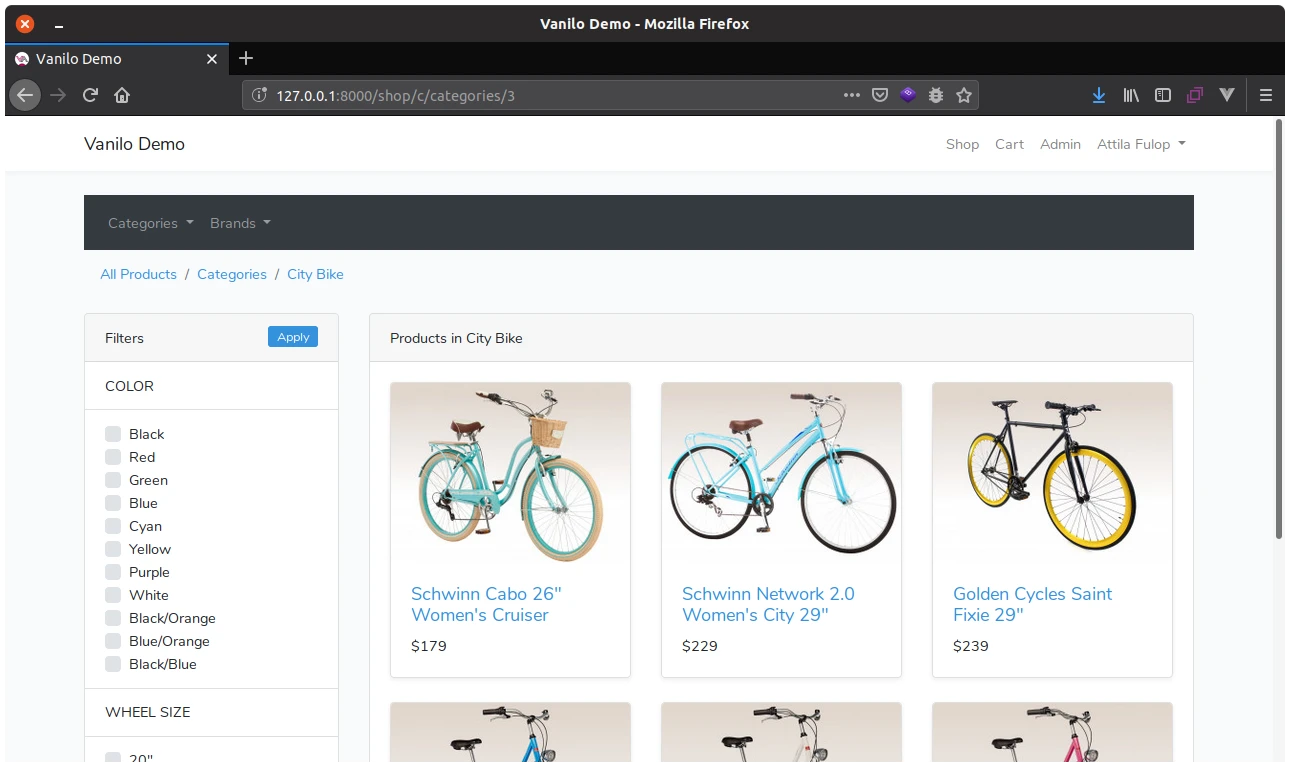Bookmark this page with the star icon
This screenshot has width=1294, height=771.
click(964, 95)
